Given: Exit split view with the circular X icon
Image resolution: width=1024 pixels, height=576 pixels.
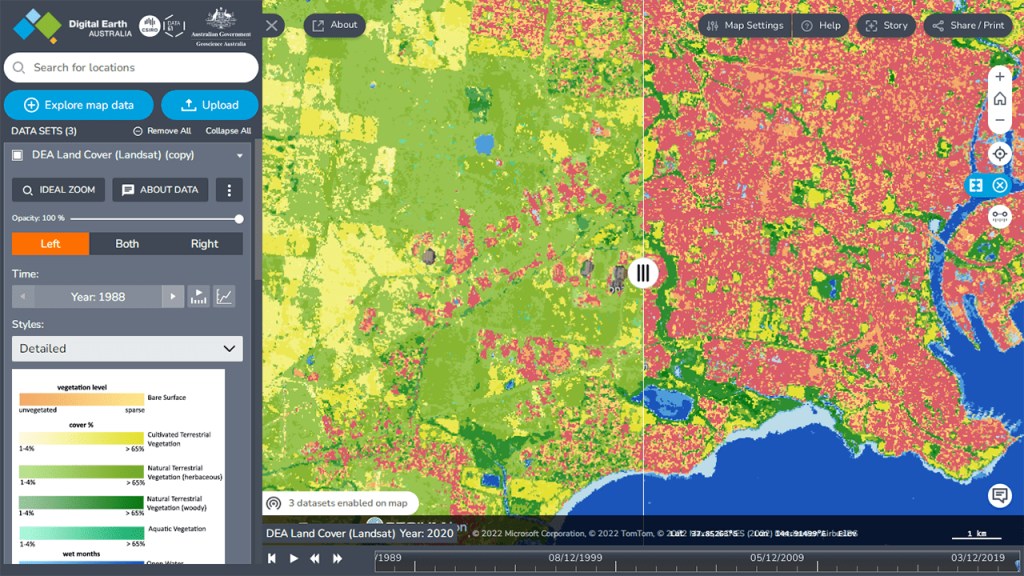Looking at the screenshot, I should [999, 185].
